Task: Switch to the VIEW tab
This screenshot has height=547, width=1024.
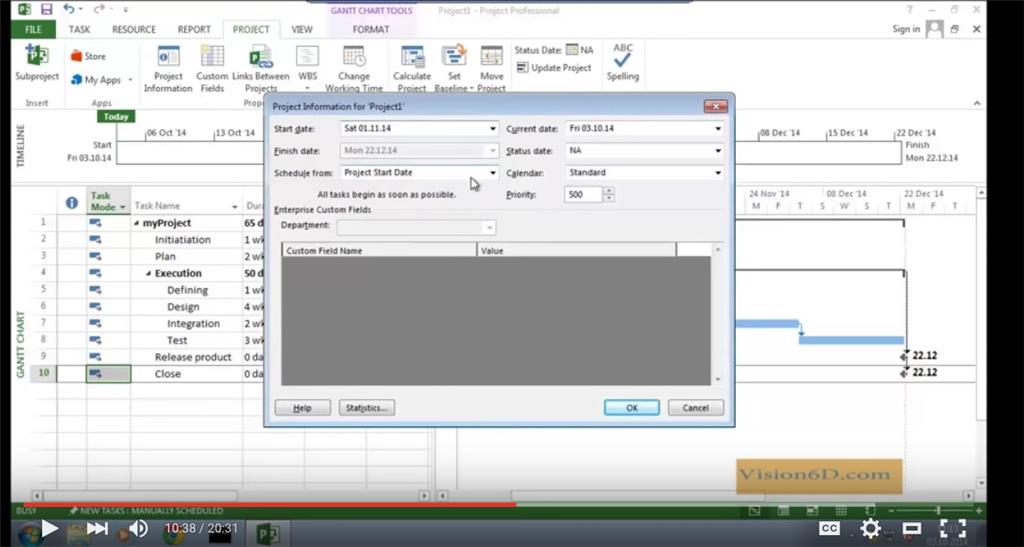Action: pyautogui.click(x=302, y=29)
